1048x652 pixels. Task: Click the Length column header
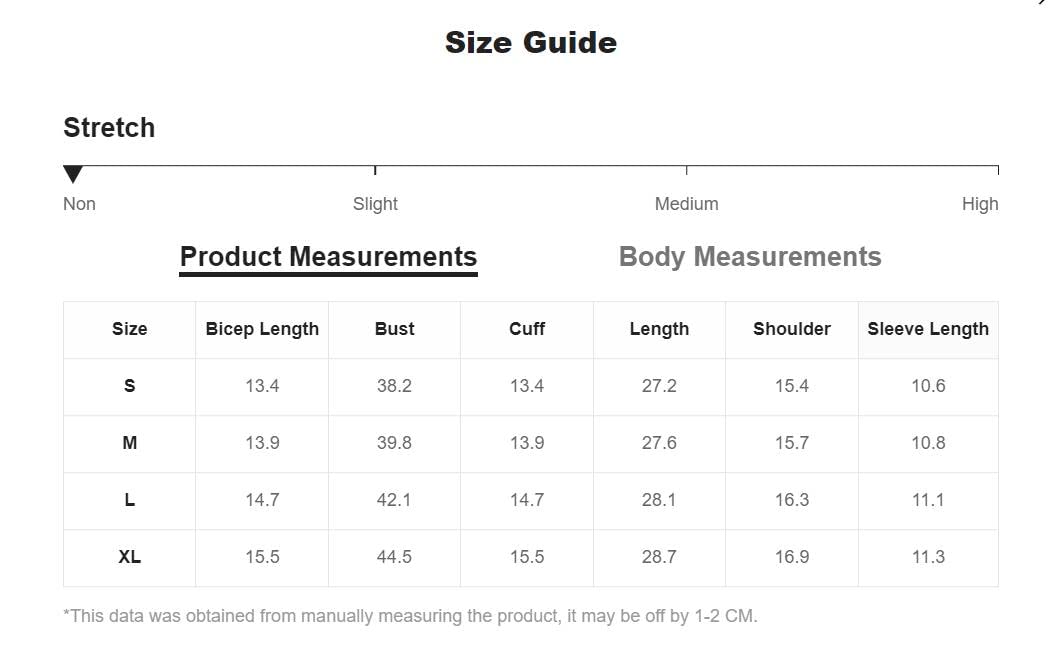[659, 329]
